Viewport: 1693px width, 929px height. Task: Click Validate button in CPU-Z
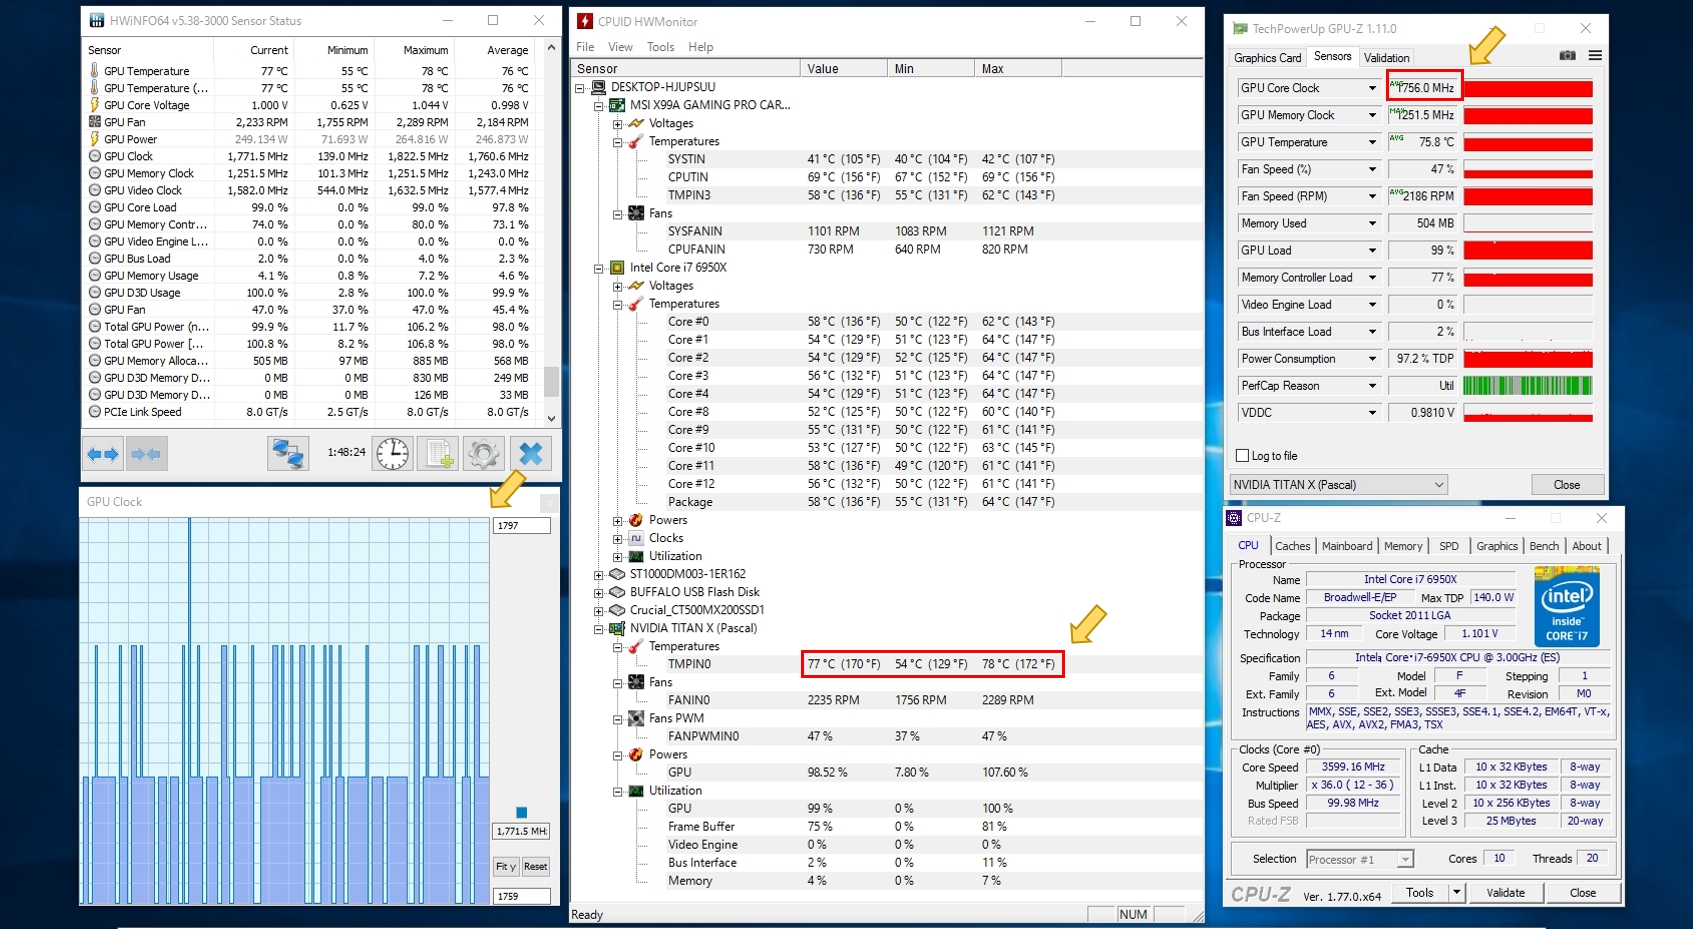1505,893
